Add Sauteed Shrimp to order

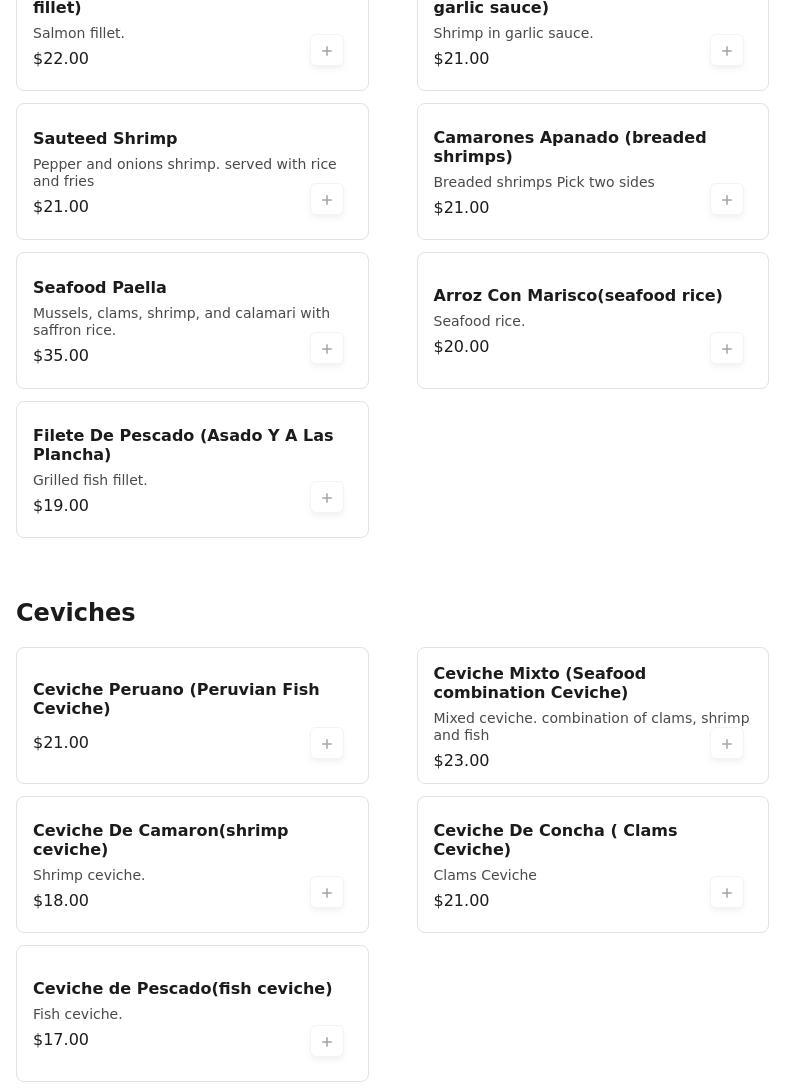coord(327,200)
